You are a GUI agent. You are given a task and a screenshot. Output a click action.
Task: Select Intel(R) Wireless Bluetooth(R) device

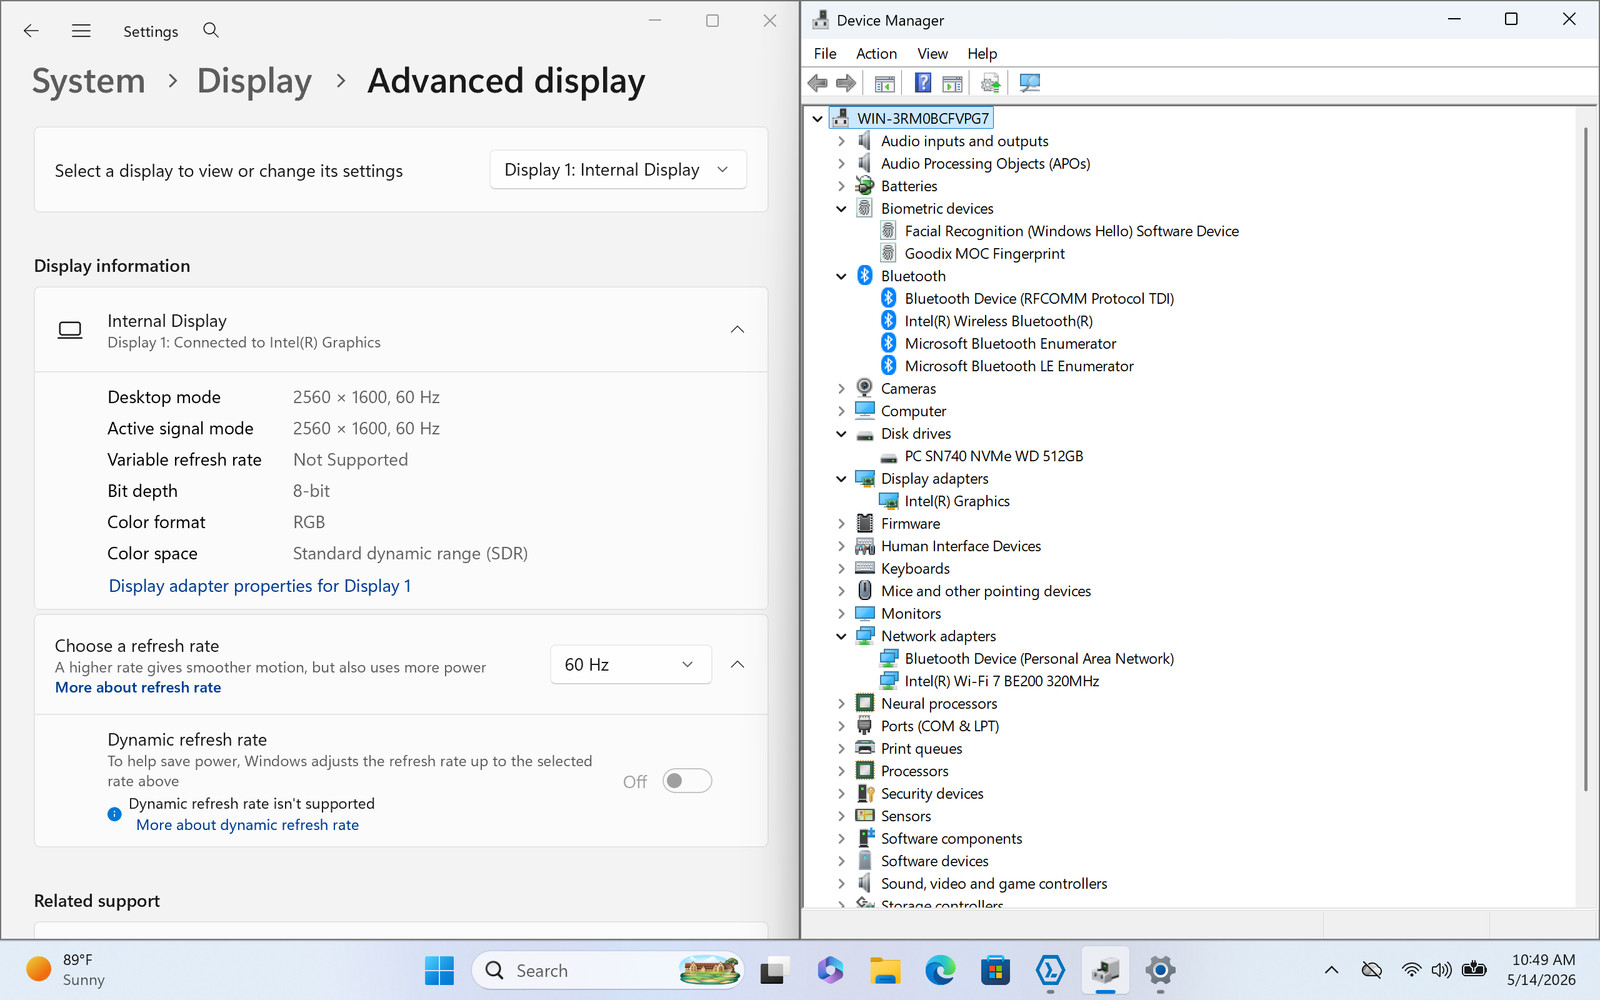click(998, 321)
